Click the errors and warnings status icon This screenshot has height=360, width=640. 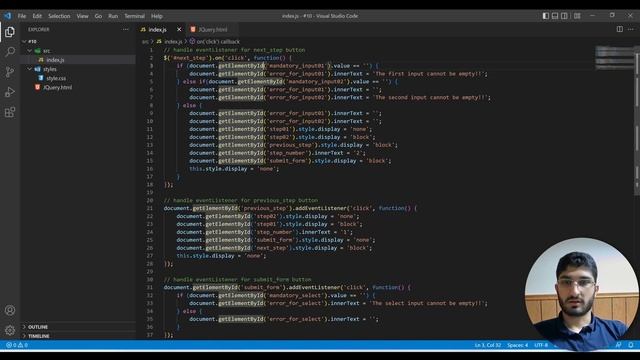[17, 345]
